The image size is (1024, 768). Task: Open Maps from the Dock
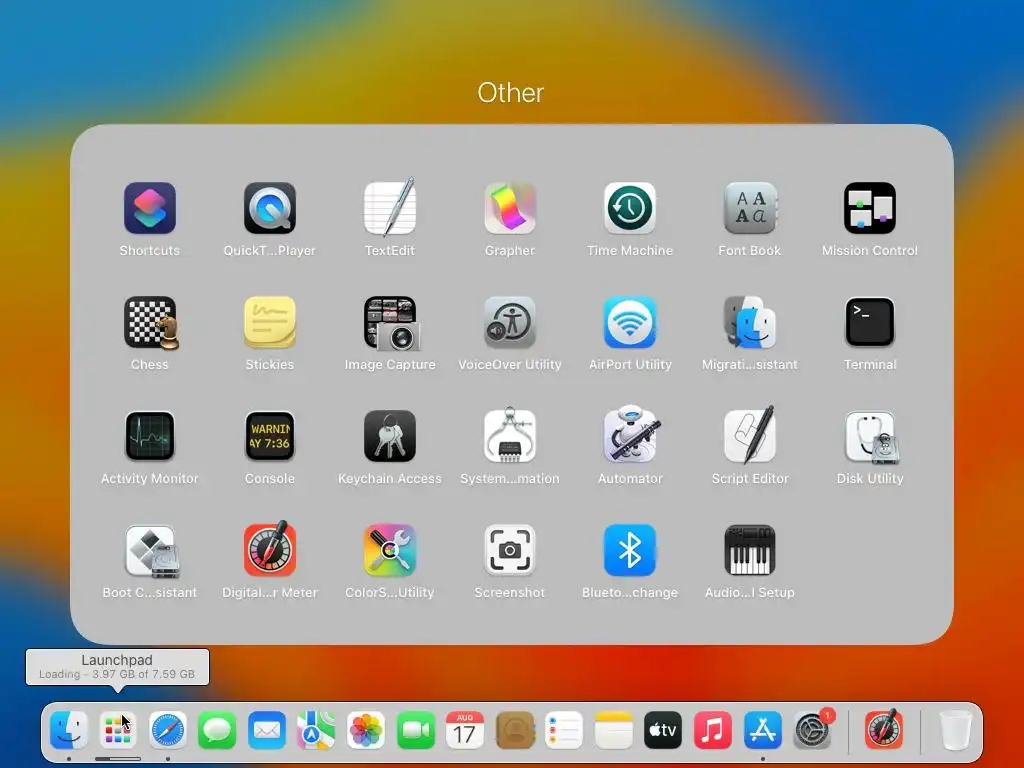[x=317, y=730]
